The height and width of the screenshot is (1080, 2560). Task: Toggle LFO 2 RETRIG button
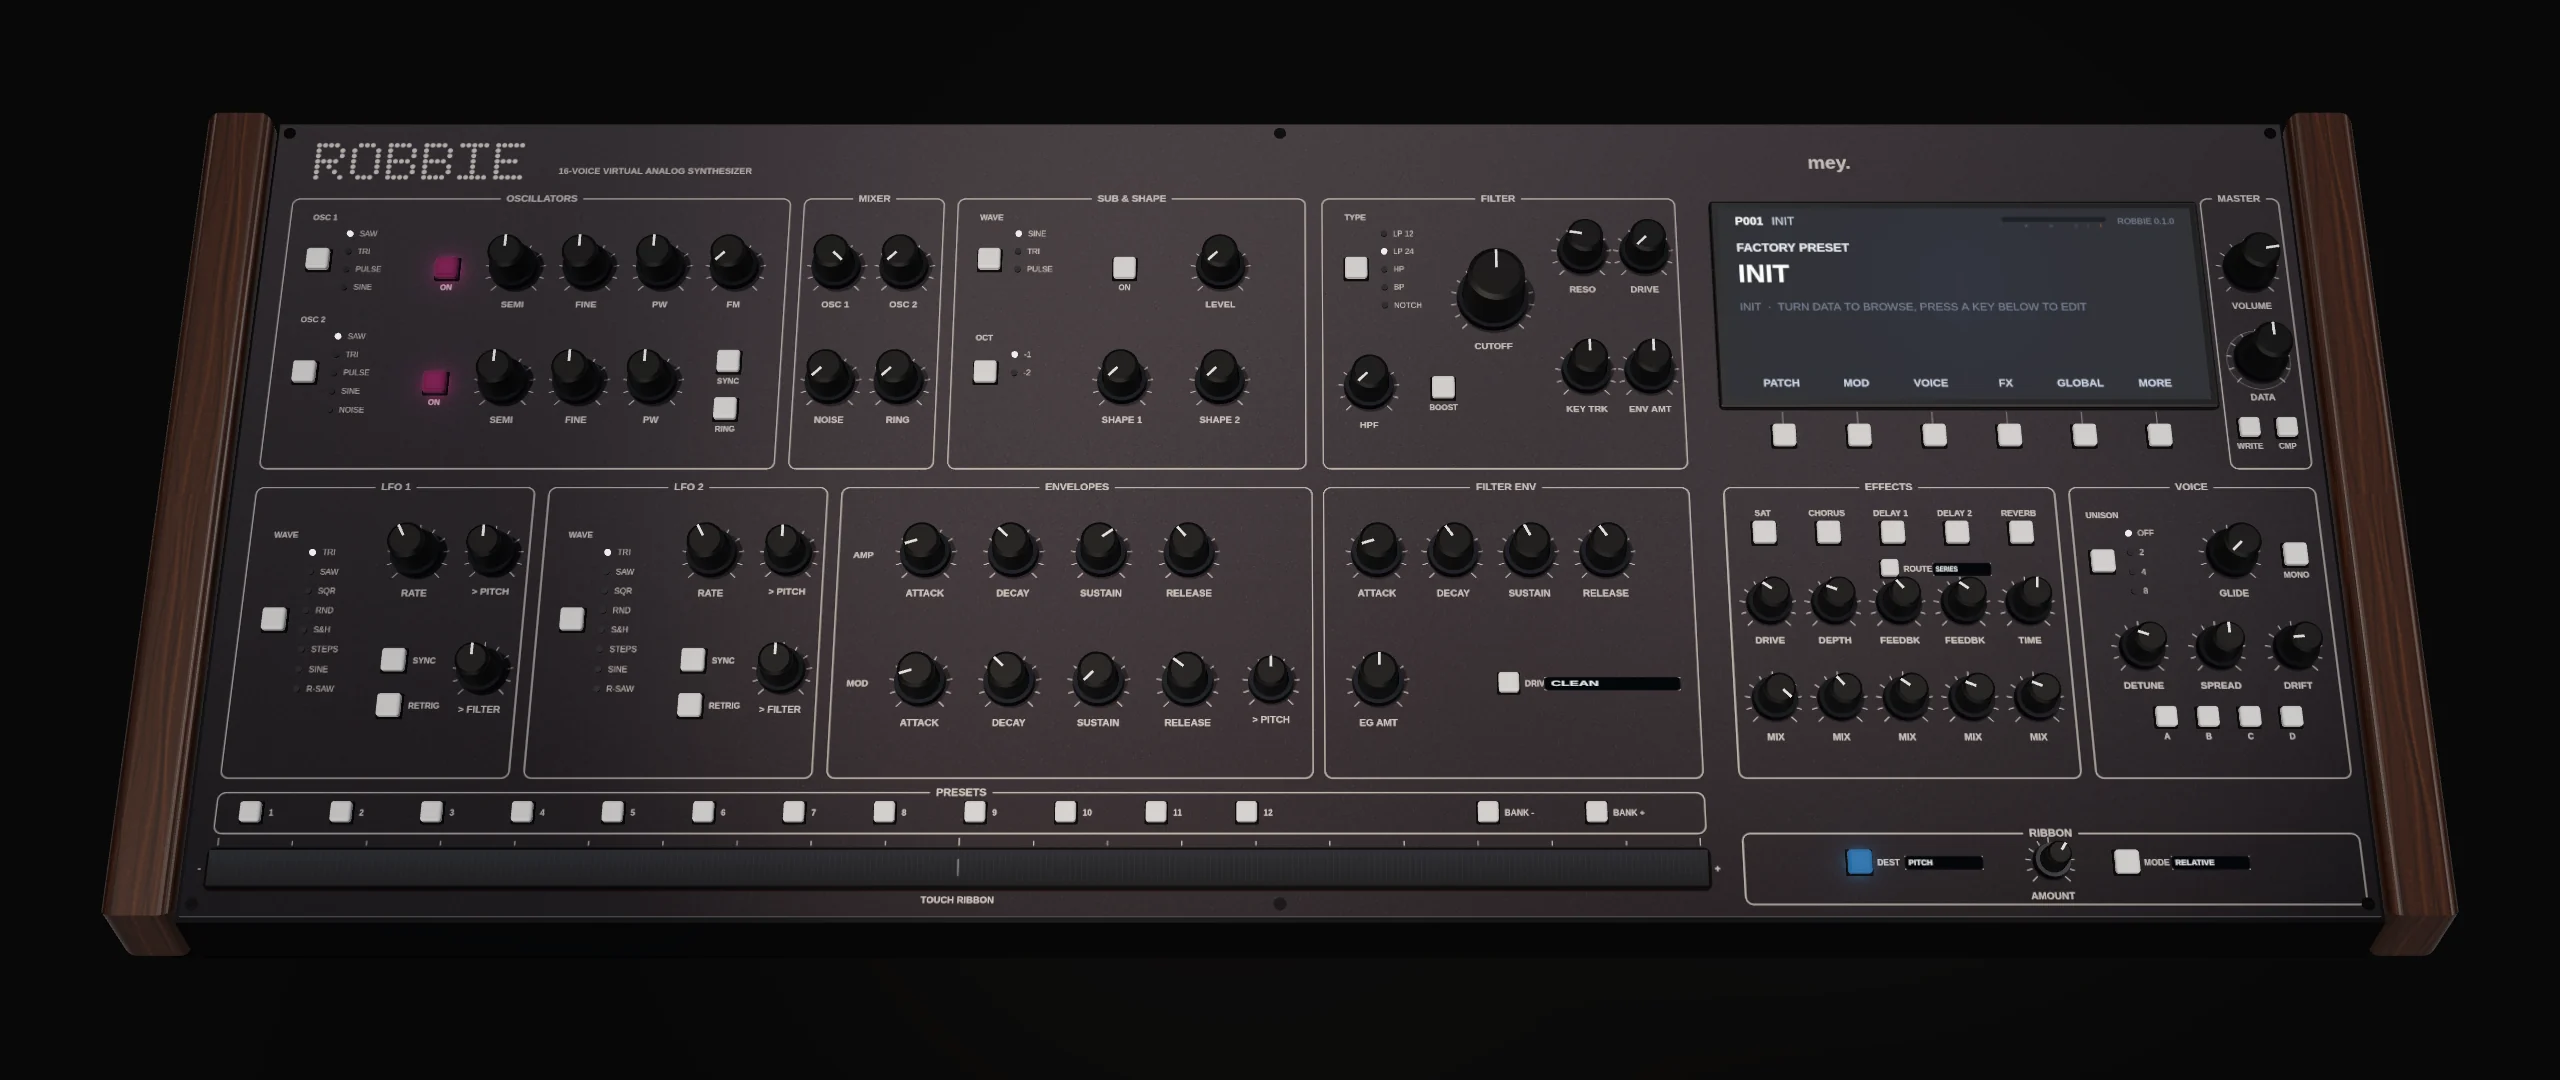(x=689, y=705)
